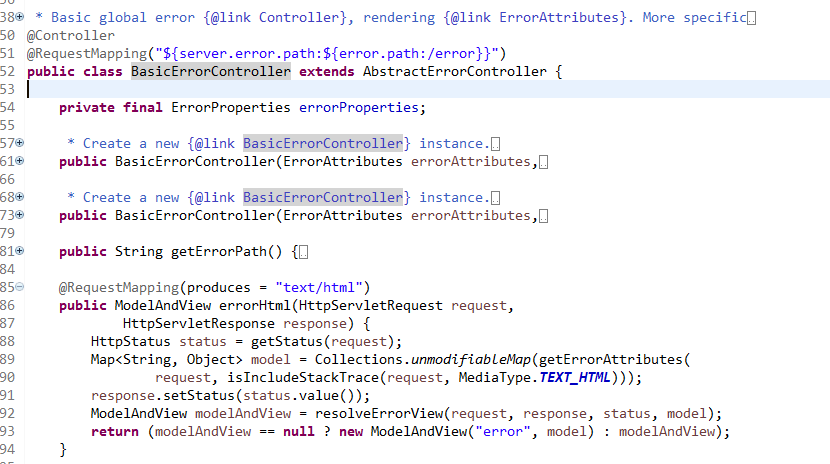Click the folded-text box ending line 61
Screen dimensions: 830x464
[x=544, y=162]
